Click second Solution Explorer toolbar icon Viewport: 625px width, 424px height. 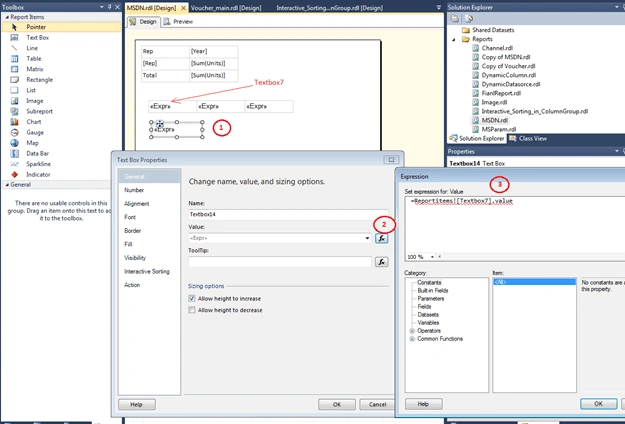469,19
